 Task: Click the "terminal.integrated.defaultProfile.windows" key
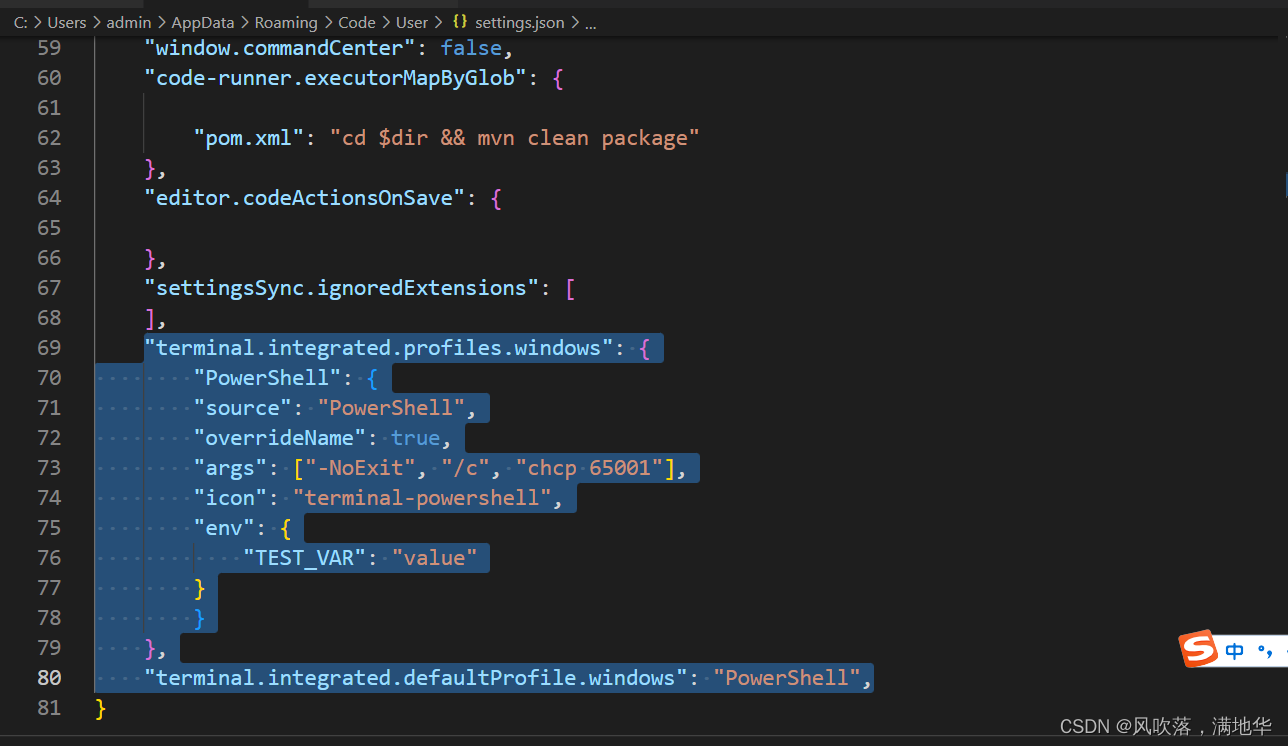(415, 678)
